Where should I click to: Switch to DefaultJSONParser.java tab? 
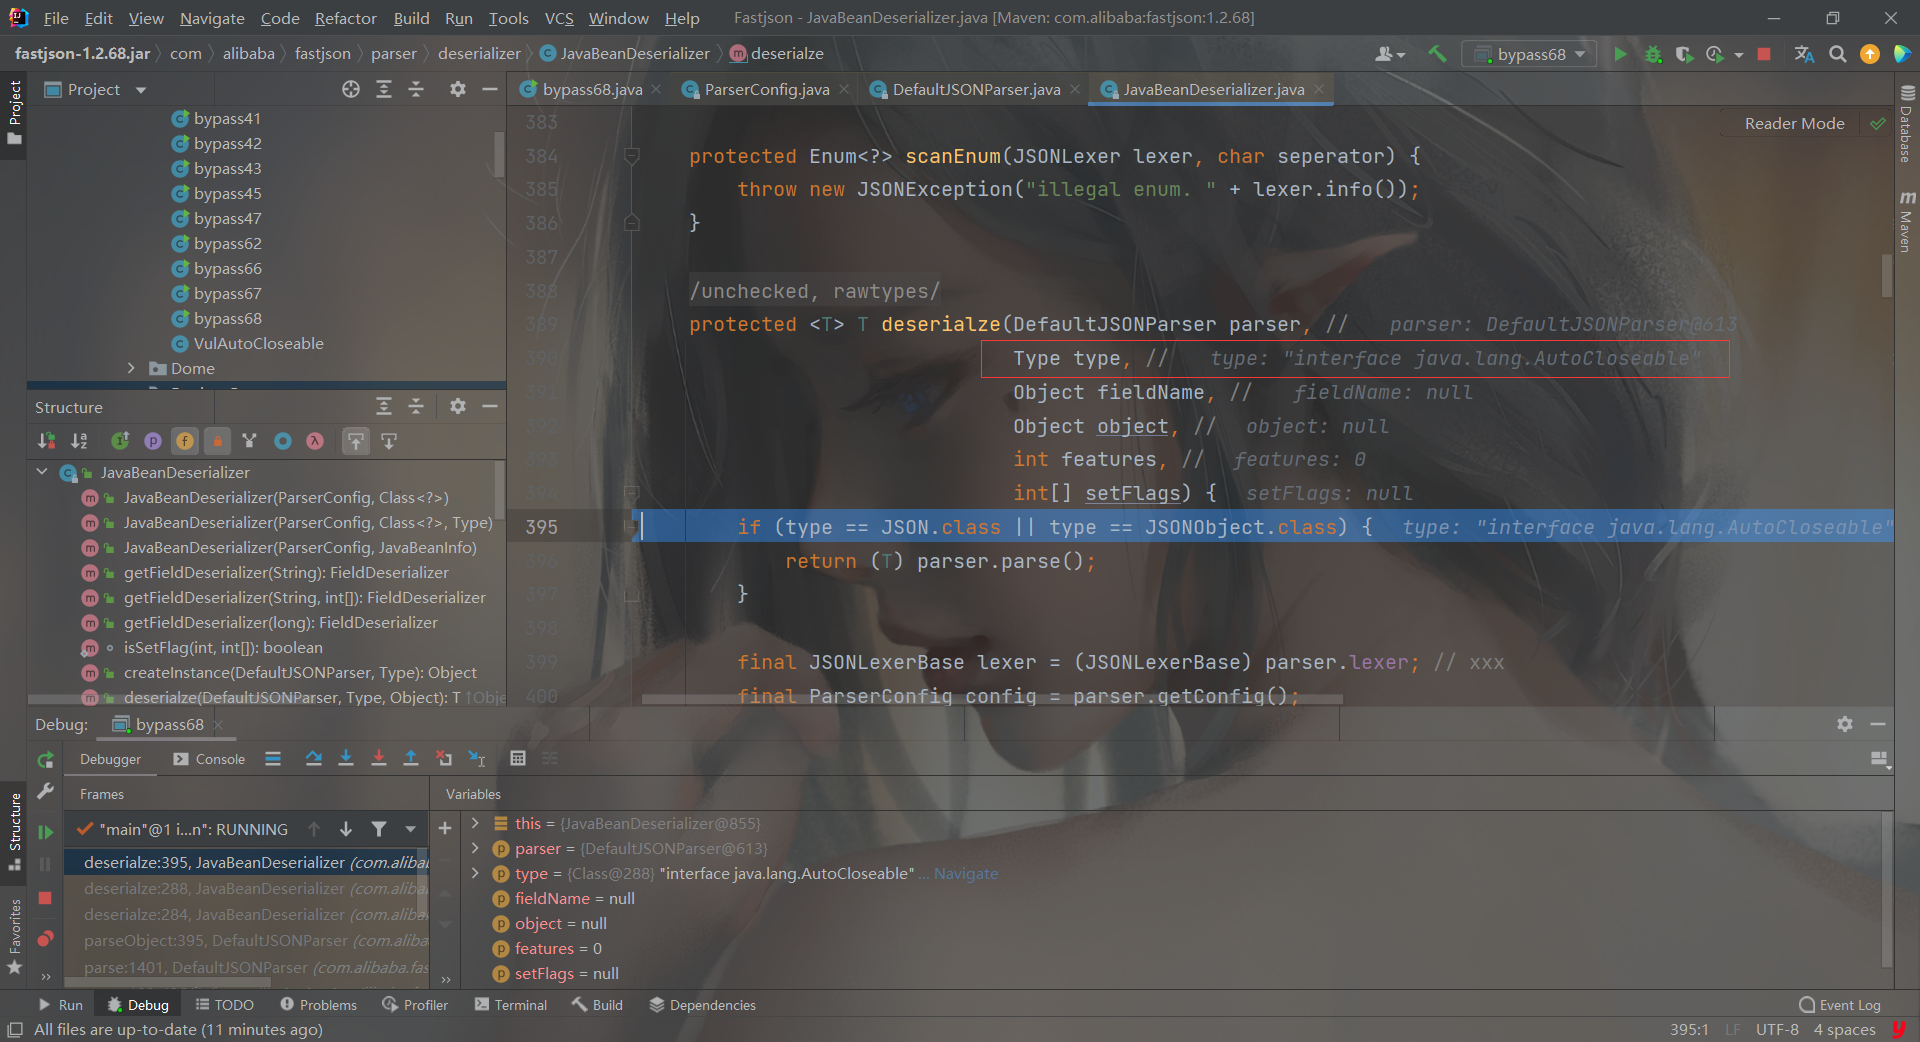click(975, 89)
